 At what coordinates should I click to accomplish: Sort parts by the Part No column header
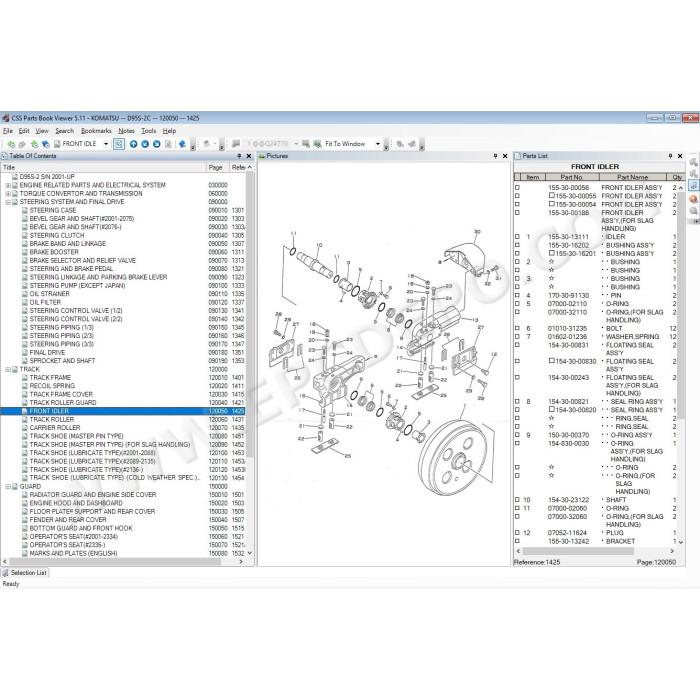(571, 177)
